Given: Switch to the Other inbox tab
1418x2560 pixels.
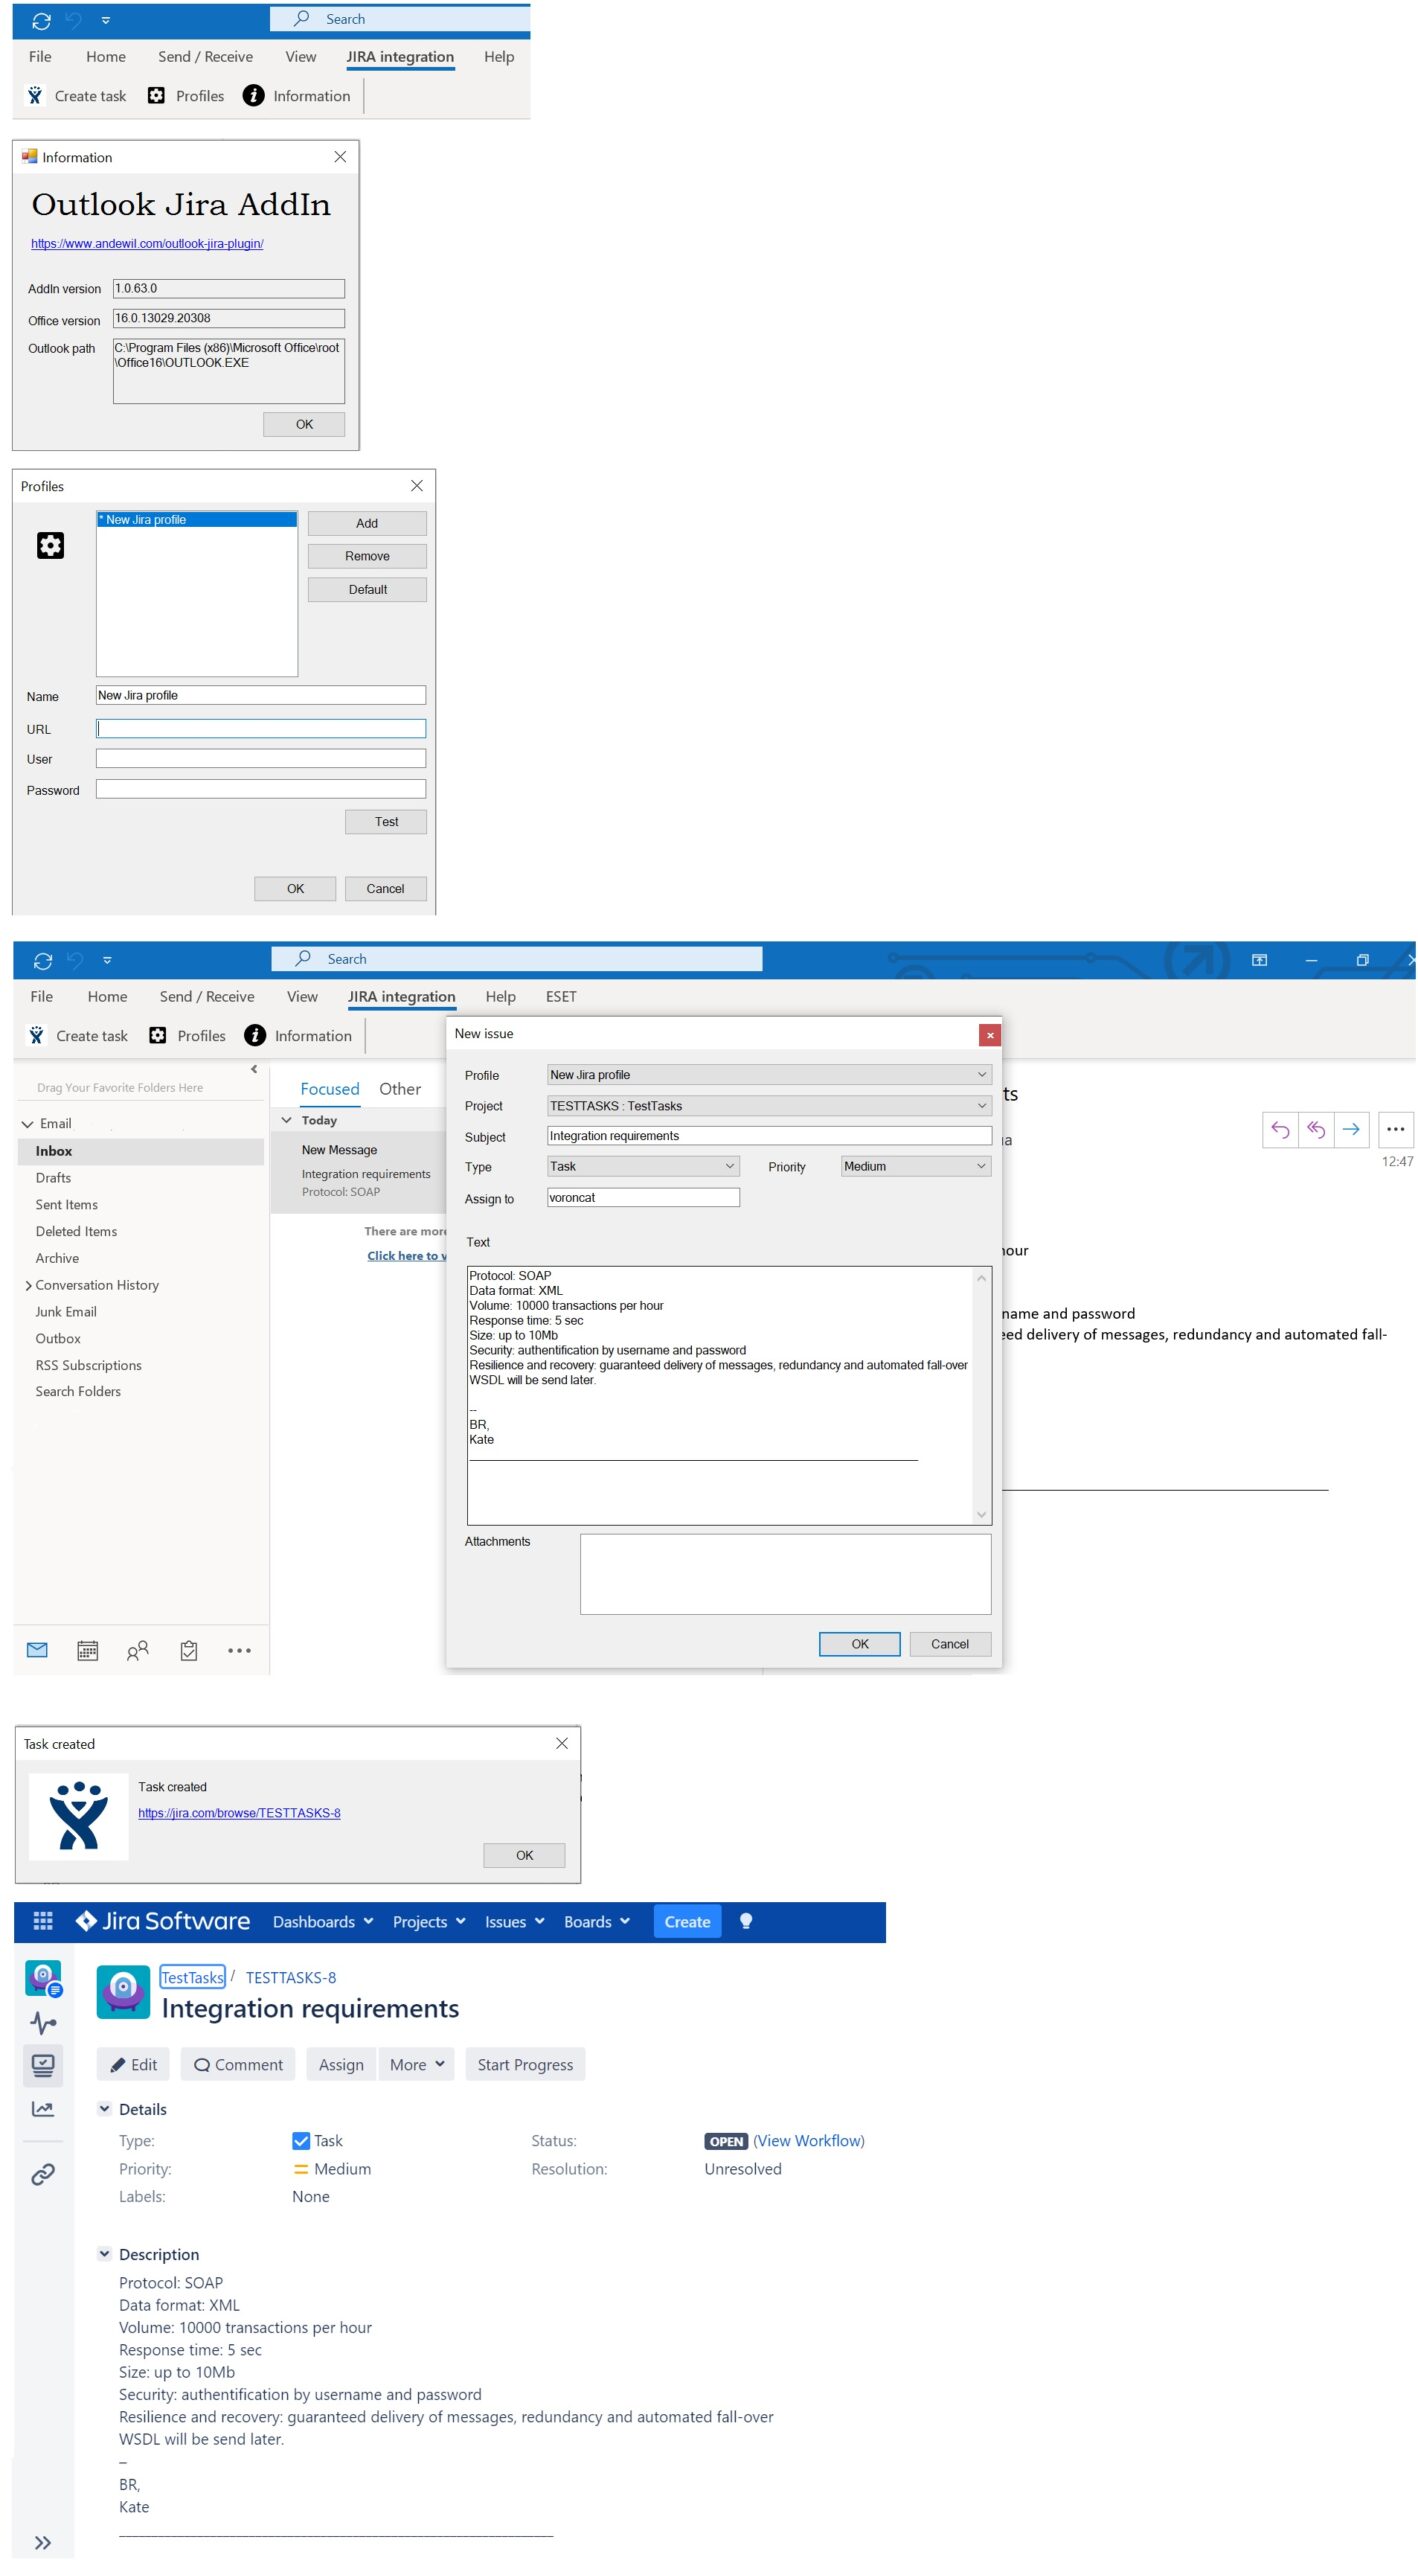Looking at the screenshot, I should 400,1089.
